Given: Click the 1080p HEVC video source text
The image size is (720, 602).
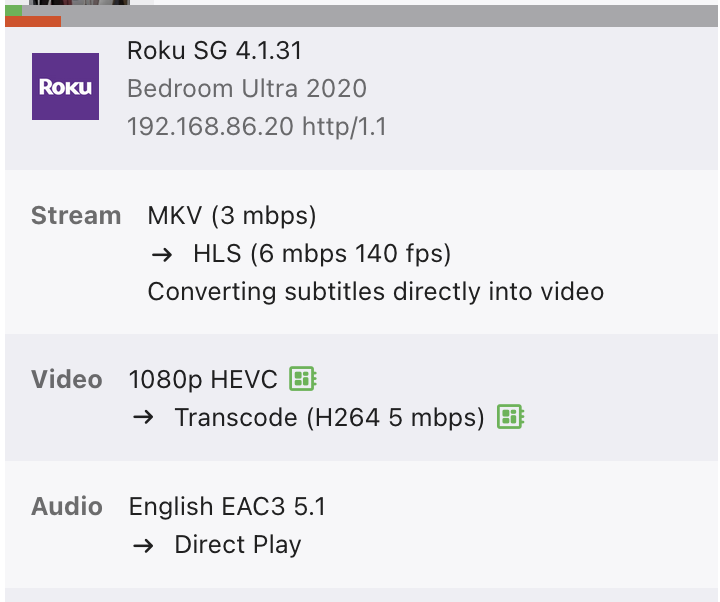Looking at the screenshot, I should point(203,379).
